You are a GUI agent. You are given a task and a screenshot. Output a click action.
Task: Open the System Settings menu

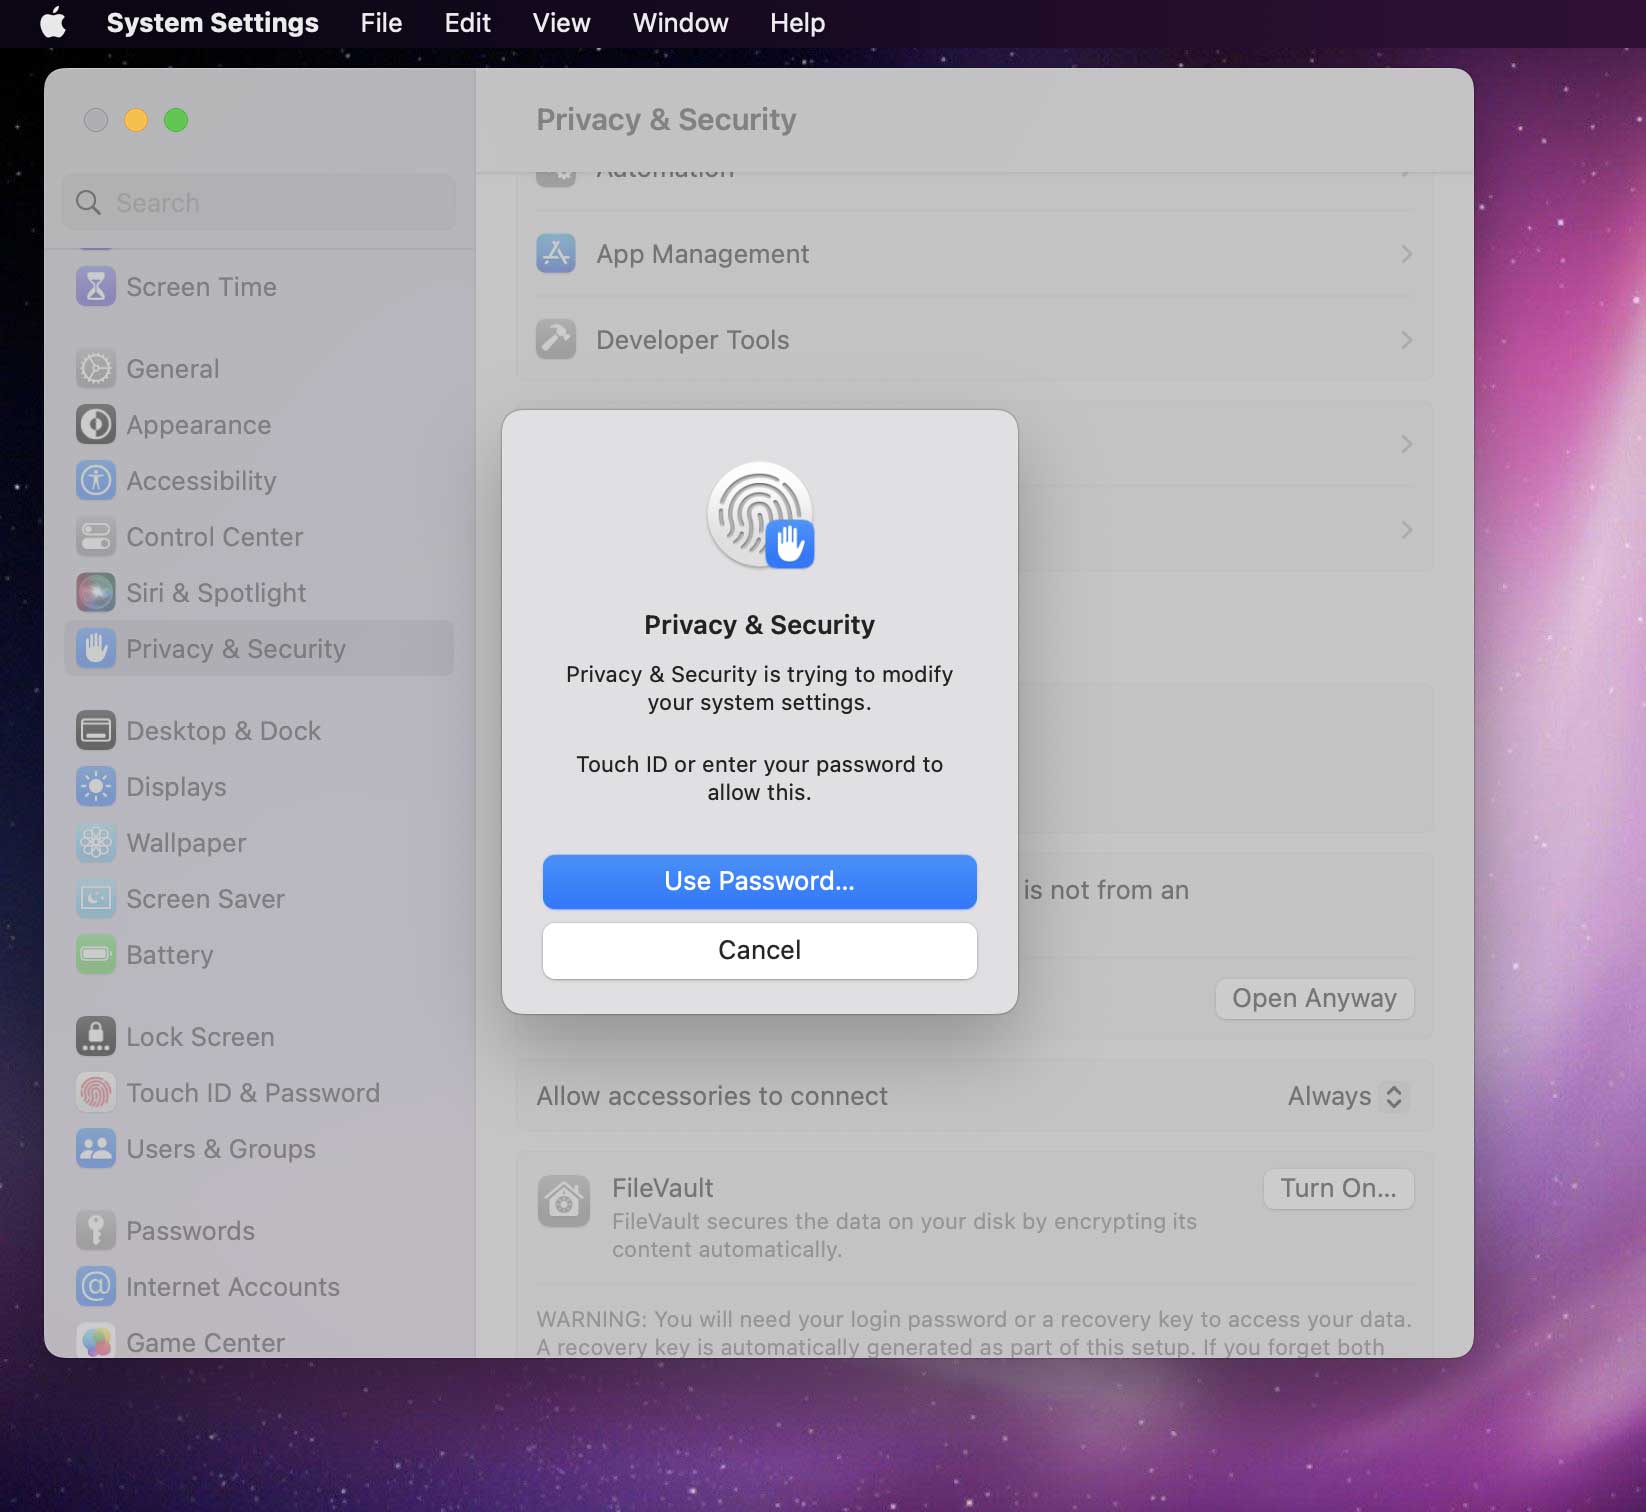tap(213, 23)
